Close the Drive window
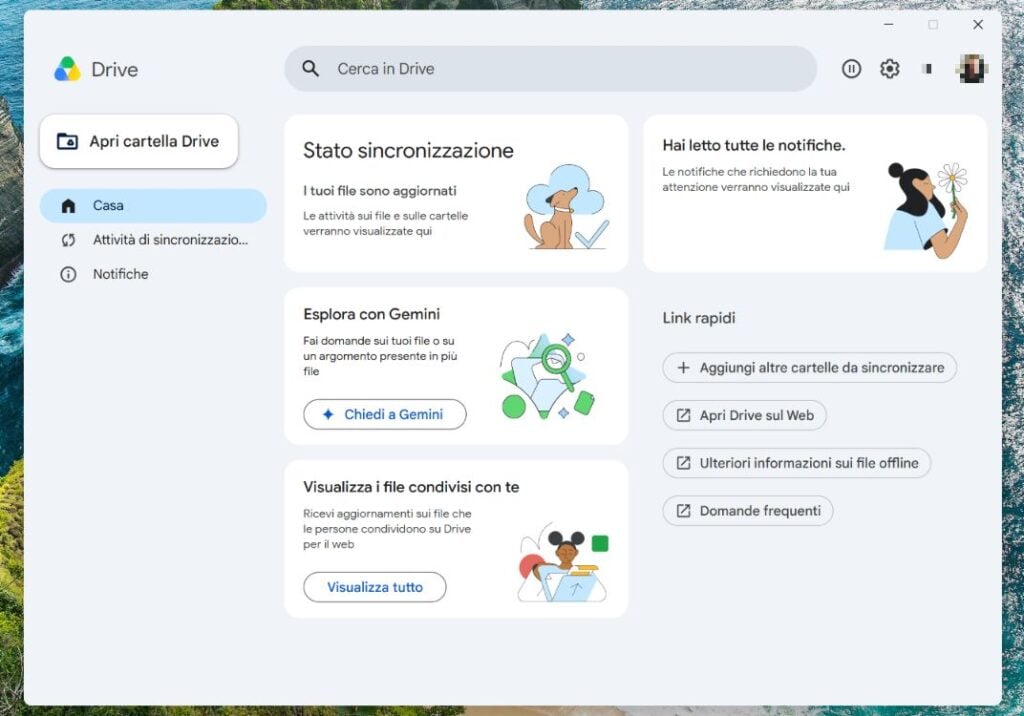This screenshot has height=716, width=1024. [978, 24]
